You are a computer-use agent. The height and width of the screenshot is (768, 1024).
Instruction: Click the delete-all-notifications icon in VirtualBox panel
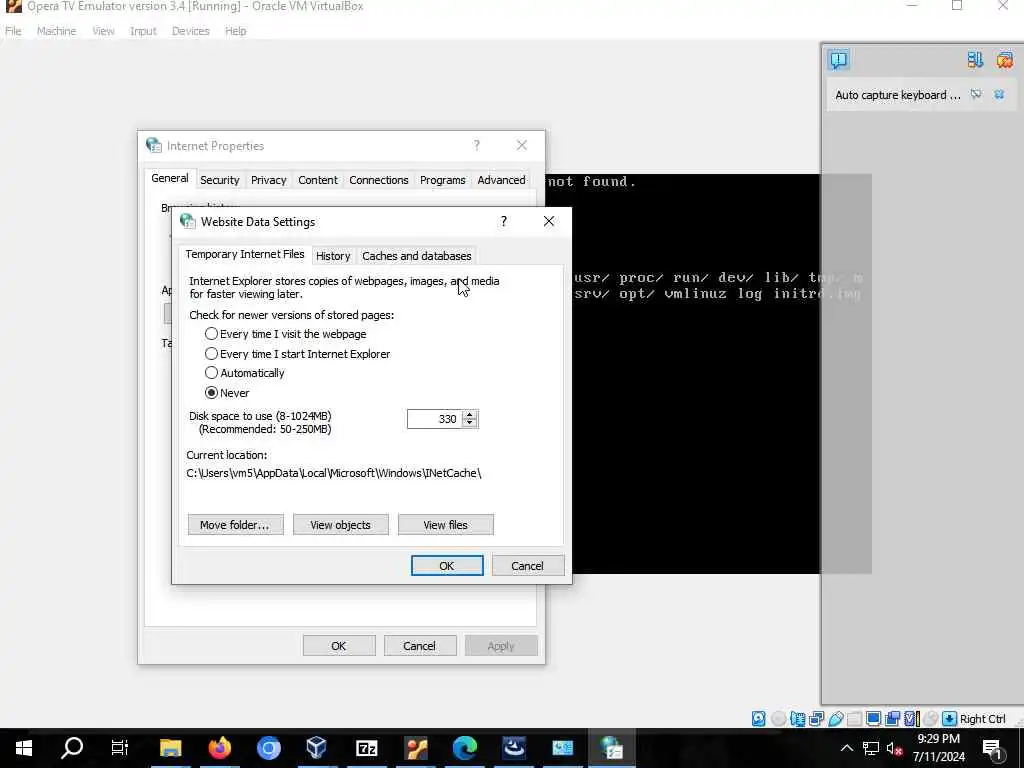coord(1004,60)
